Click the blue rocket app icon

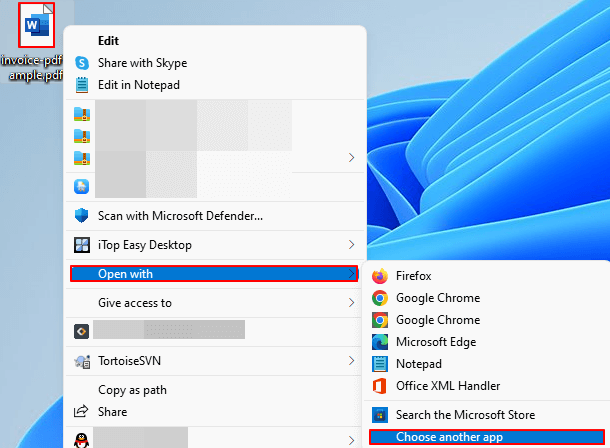[x=81, y=187]
